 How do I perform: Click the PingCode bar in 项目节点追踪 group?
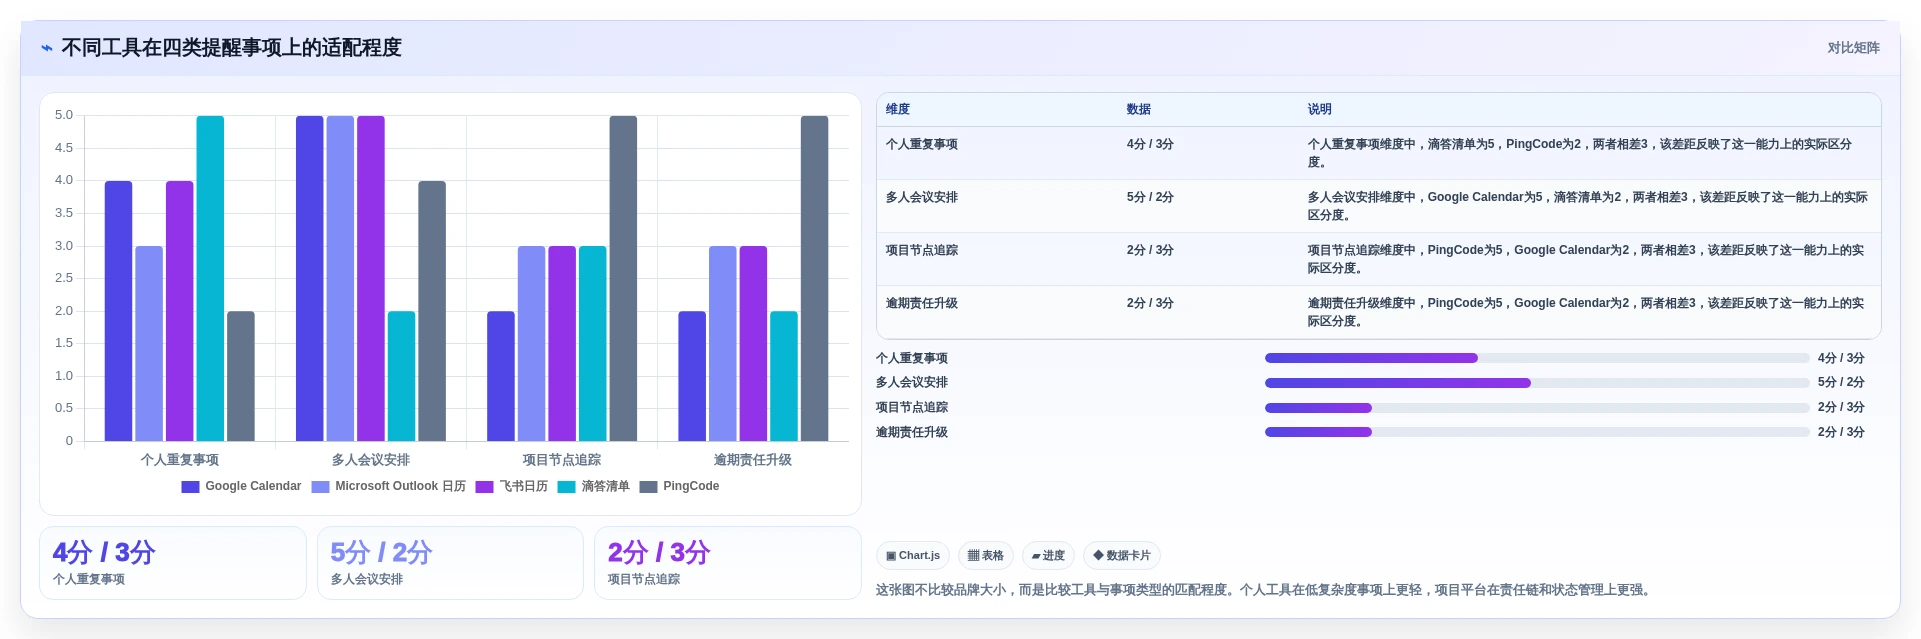pos(623,278)
